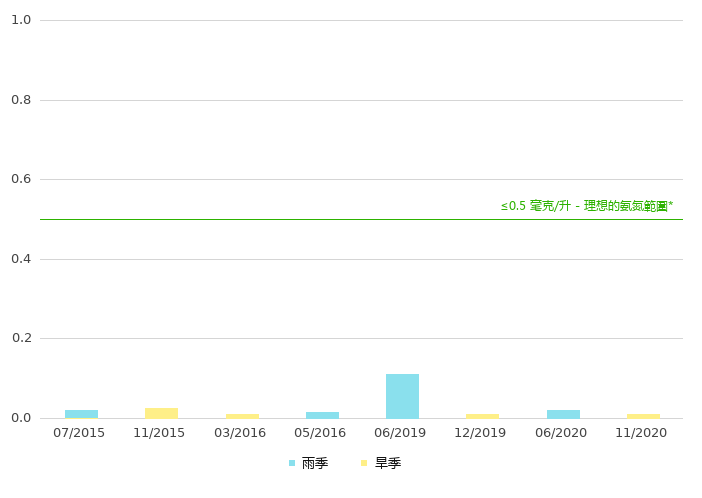Click the yellow 03/2016 bar
702x498 pixels.
[x=242, y=415]
